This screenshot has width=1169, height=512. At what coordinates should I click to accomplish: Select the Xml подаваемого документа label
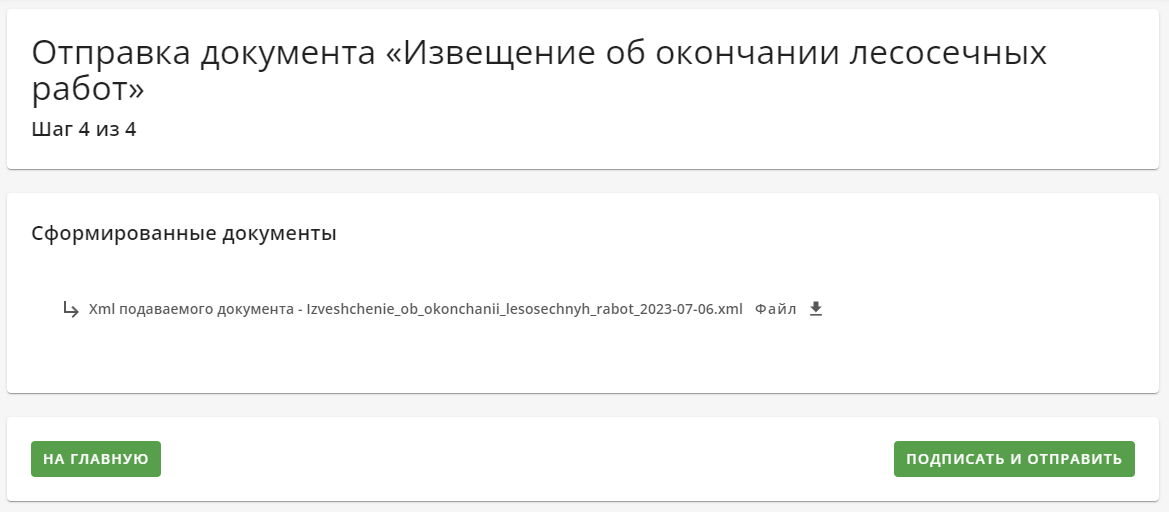[x=190, y=309]
